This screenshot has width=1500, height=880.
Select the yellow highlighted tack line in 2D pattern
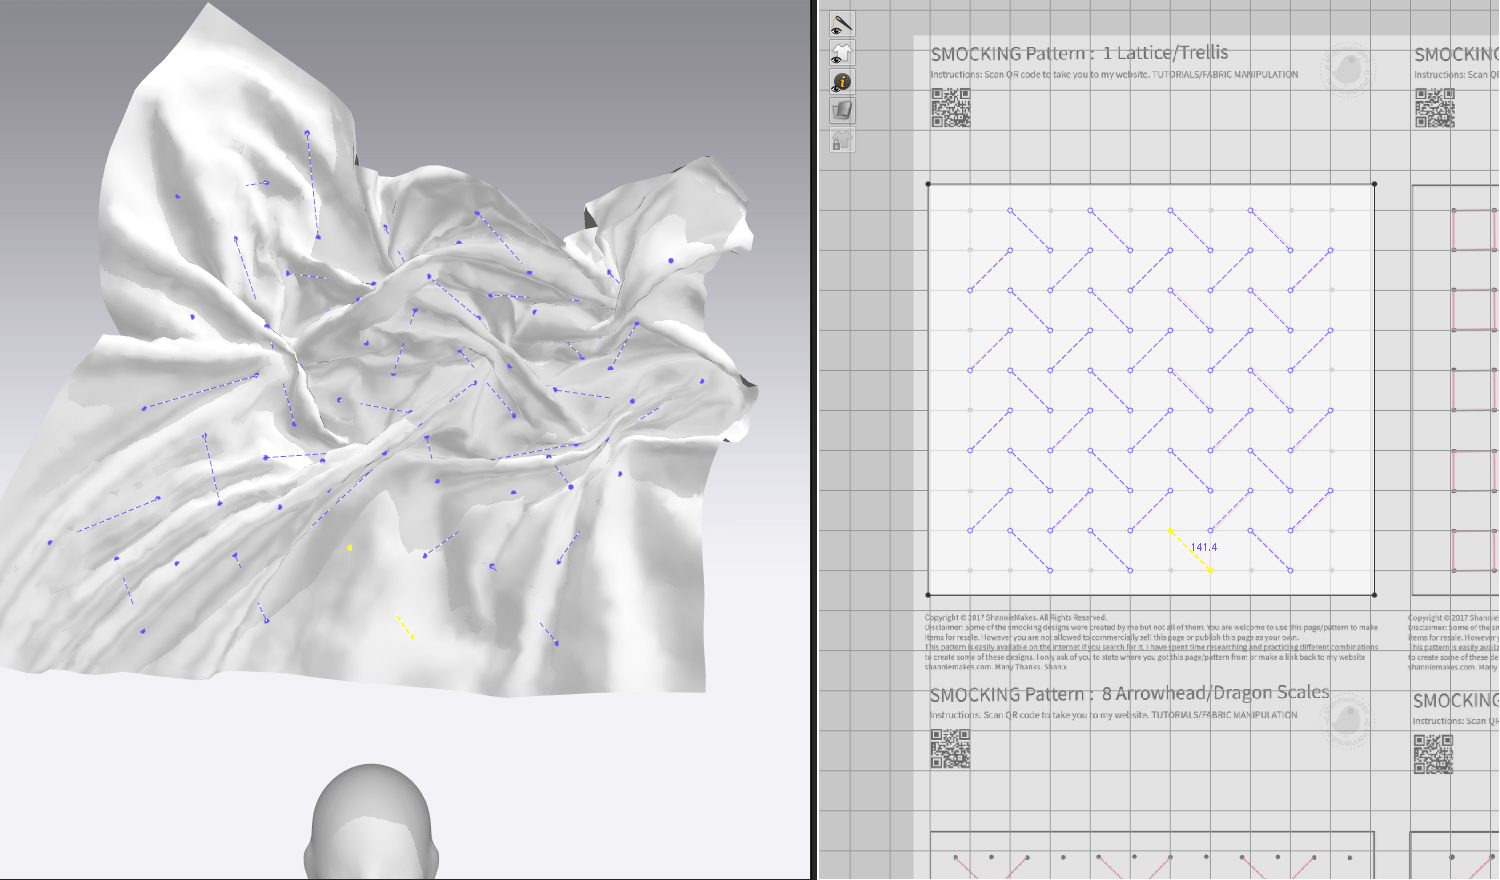click(1190, 551)
